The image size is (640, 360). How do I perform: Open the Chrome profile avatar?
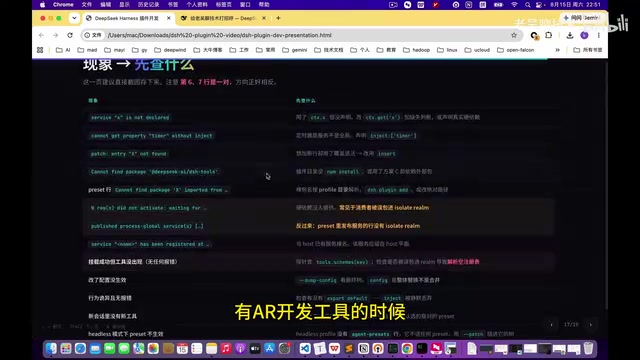(584, 35)
